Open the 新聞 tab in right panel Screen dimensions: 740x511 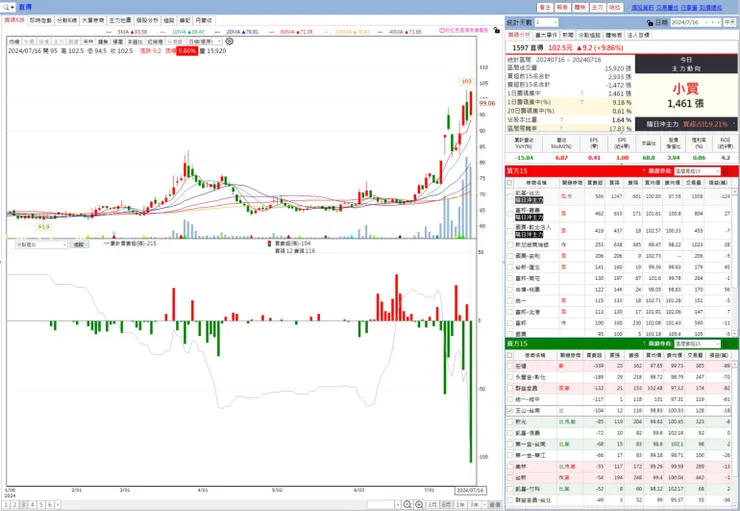[568, 35]
